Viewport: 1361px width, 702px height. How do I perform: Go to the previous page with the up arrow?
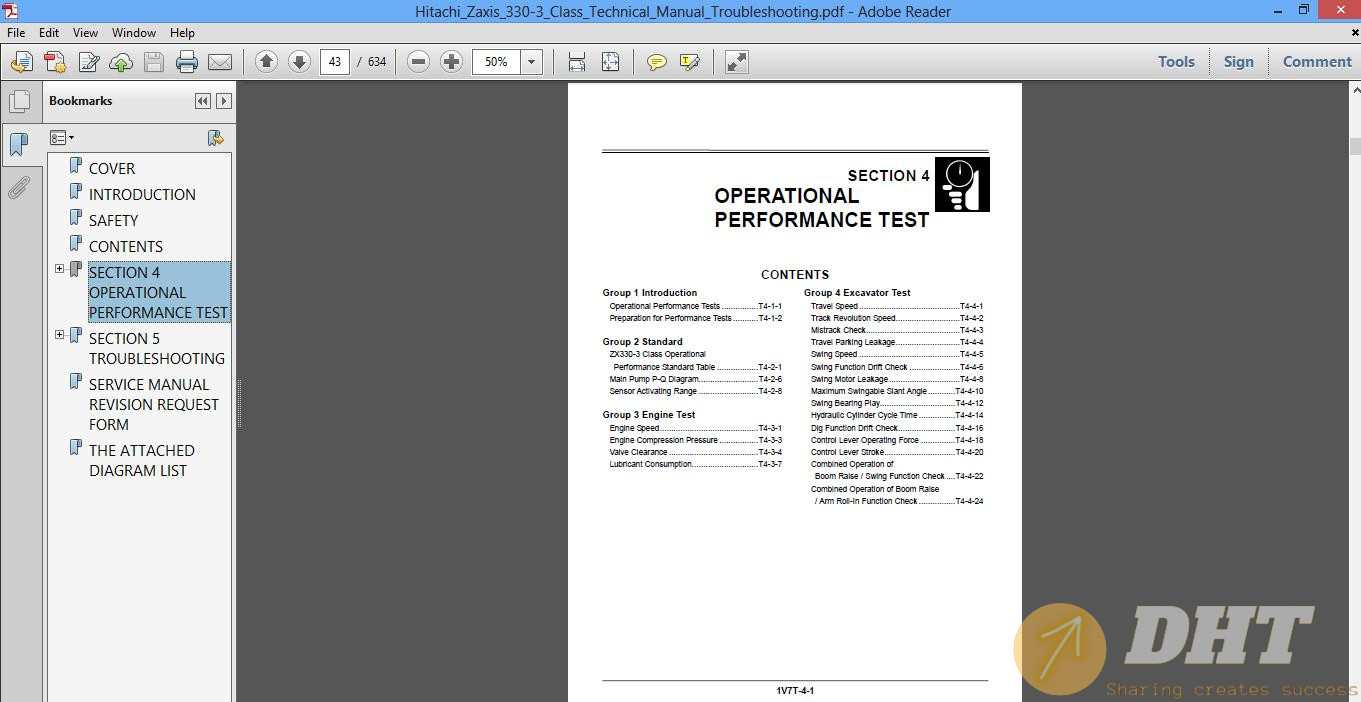click(266, 62)
